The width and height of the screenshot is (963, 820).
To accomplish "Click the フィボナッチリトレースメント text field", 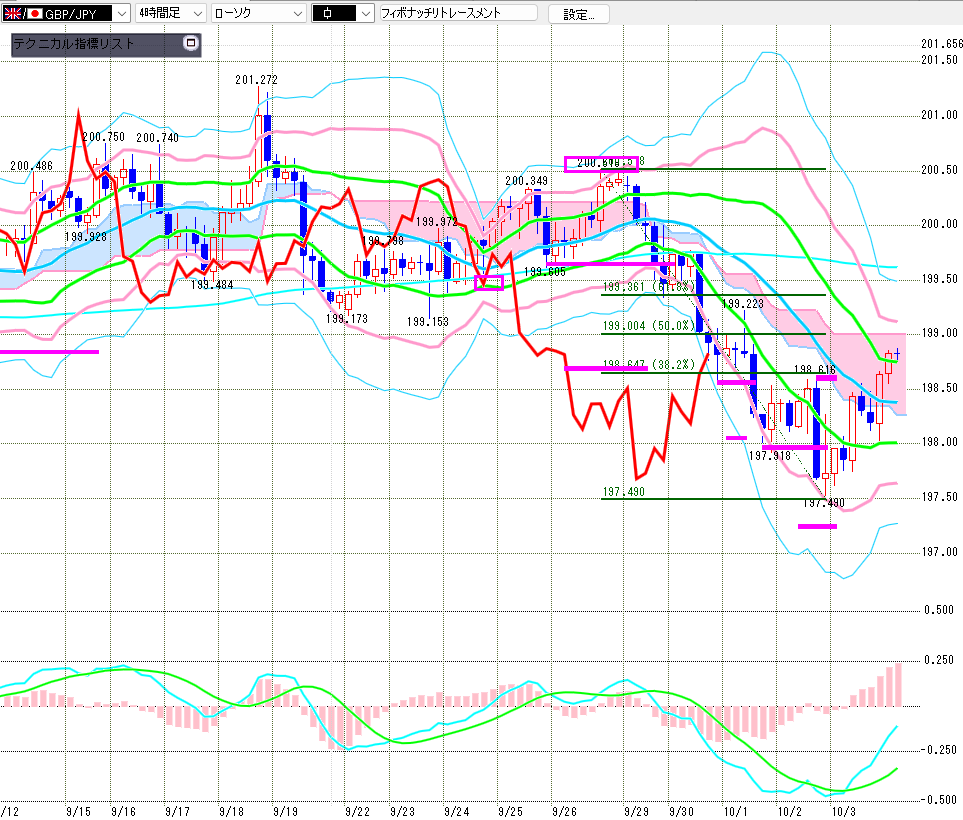I will (x=456, y=14).
